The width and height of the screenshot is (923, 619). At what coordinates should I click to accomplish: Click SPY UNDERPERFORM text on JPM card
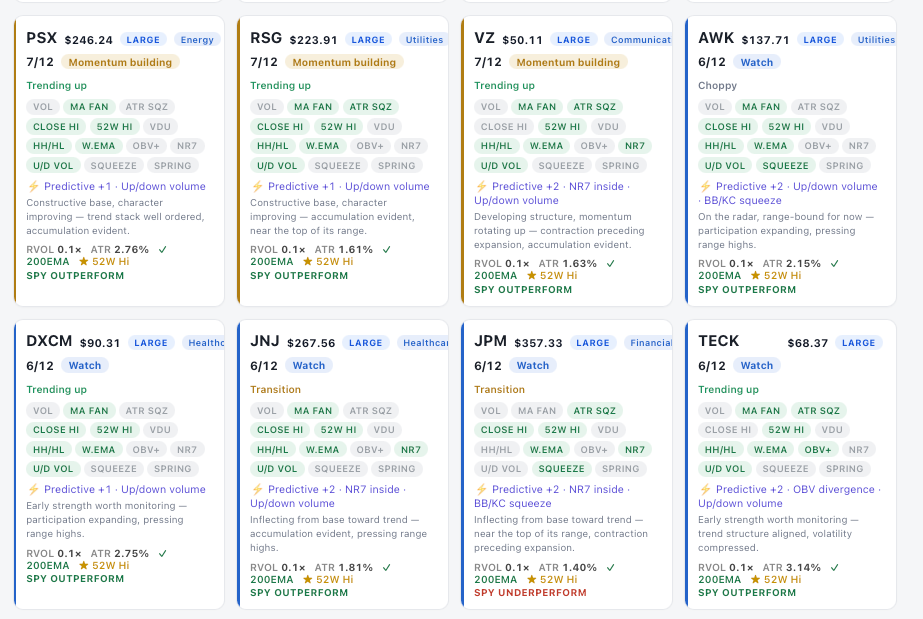(530, 593)
